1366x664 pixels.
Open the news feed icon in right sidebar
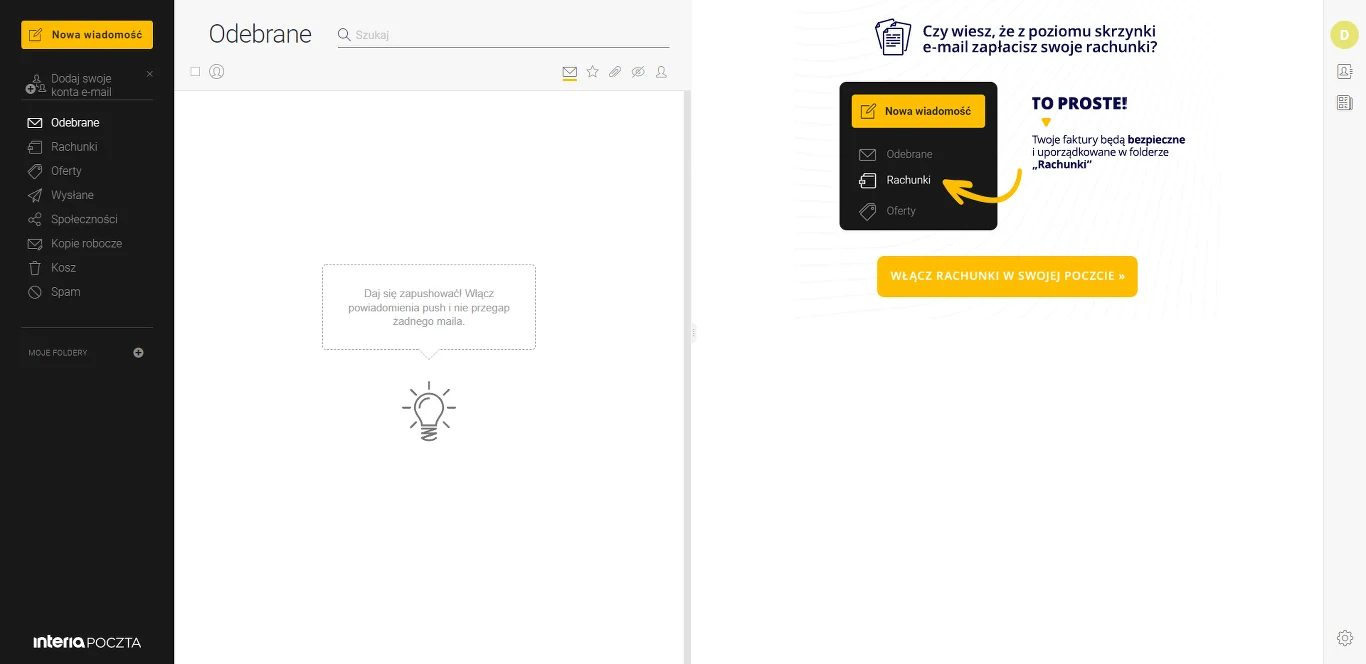point(1344,103)
